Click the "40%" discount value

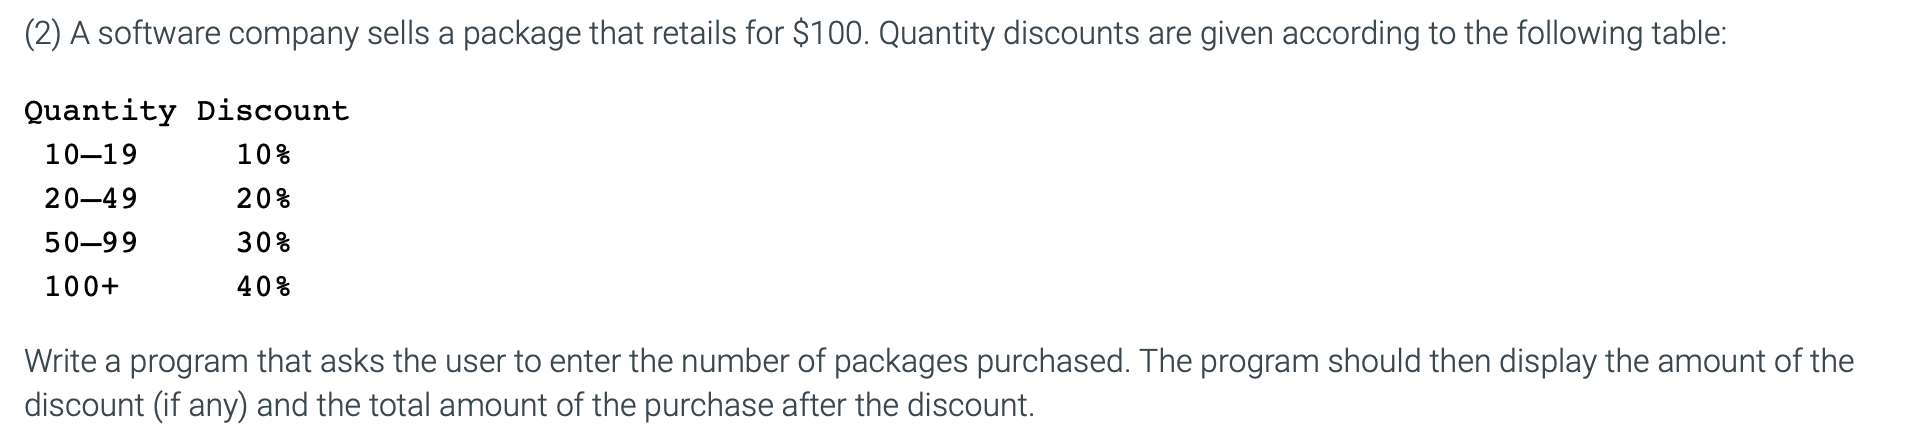[x=264, y=287]
